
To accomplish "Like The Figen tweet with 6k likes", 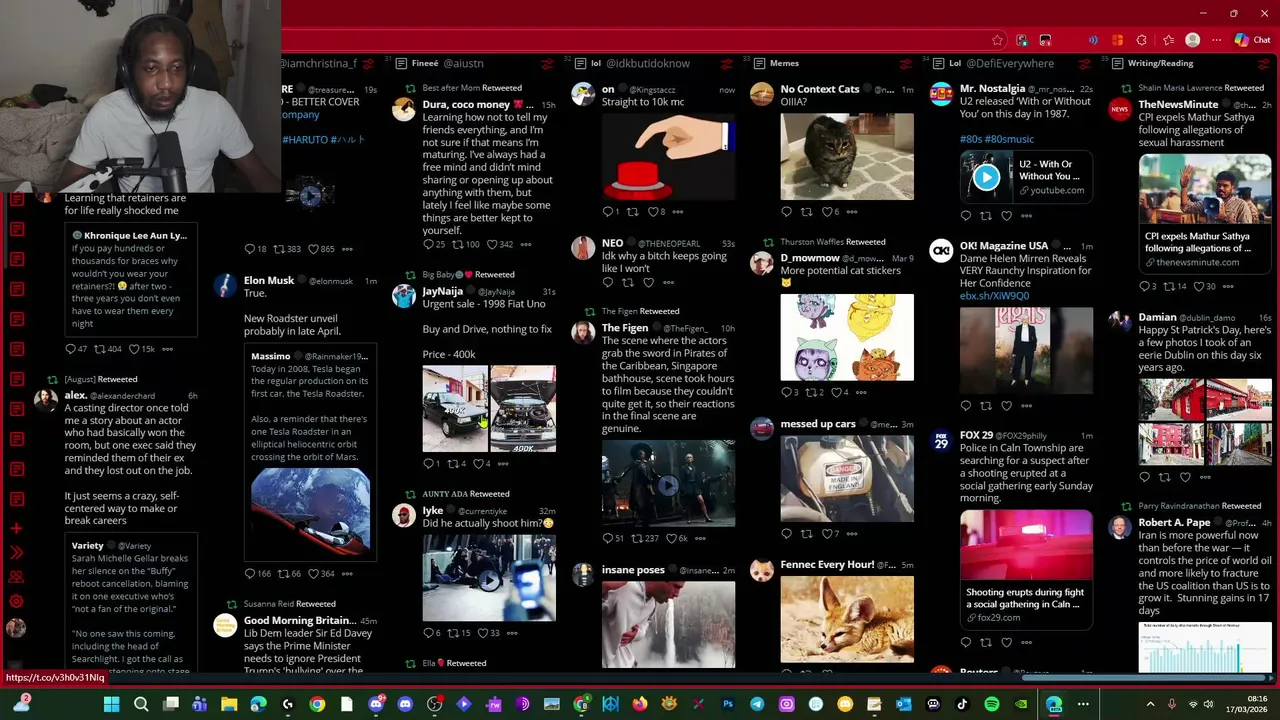I will click(671, 538).
